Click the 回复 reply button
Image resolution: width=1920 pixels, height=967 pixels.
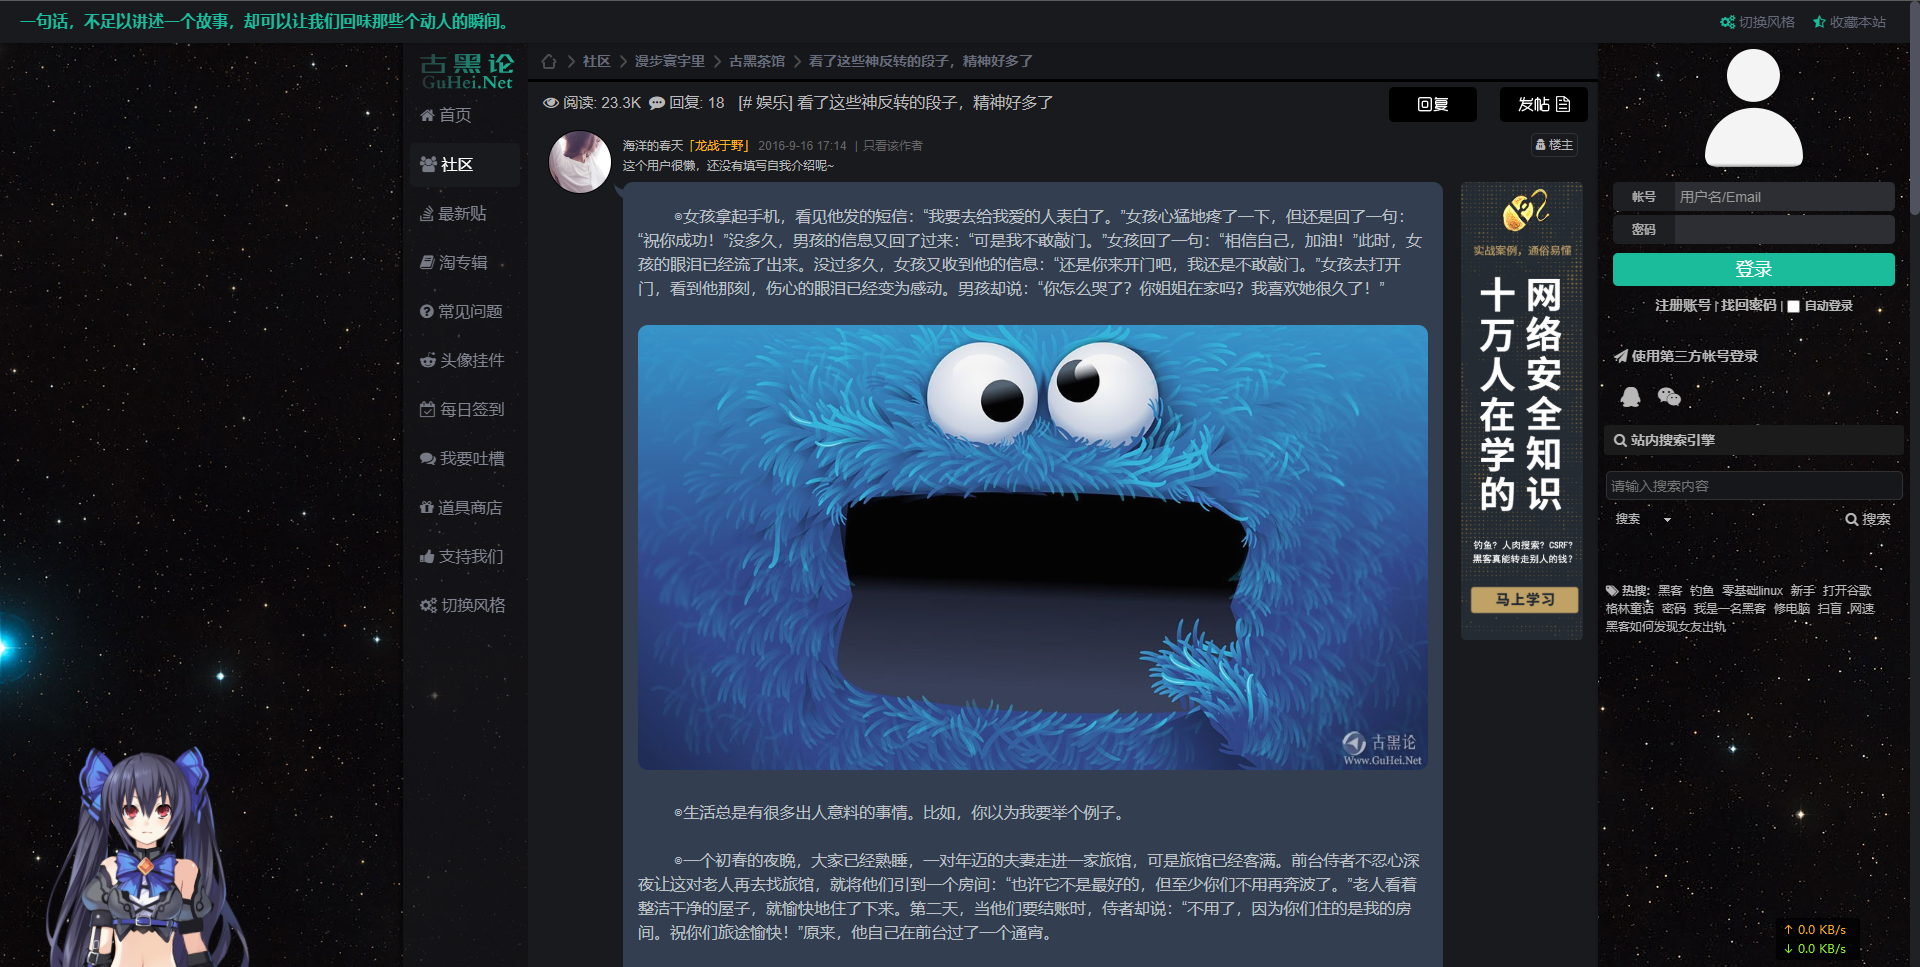click(1432, 104)
